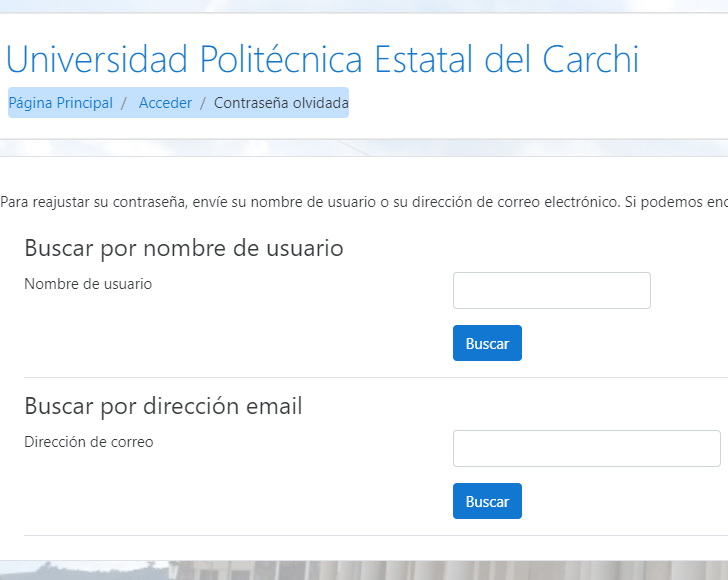Click the word 'Universidad' in the page title

pyautogui.click(x=97, y=60)
